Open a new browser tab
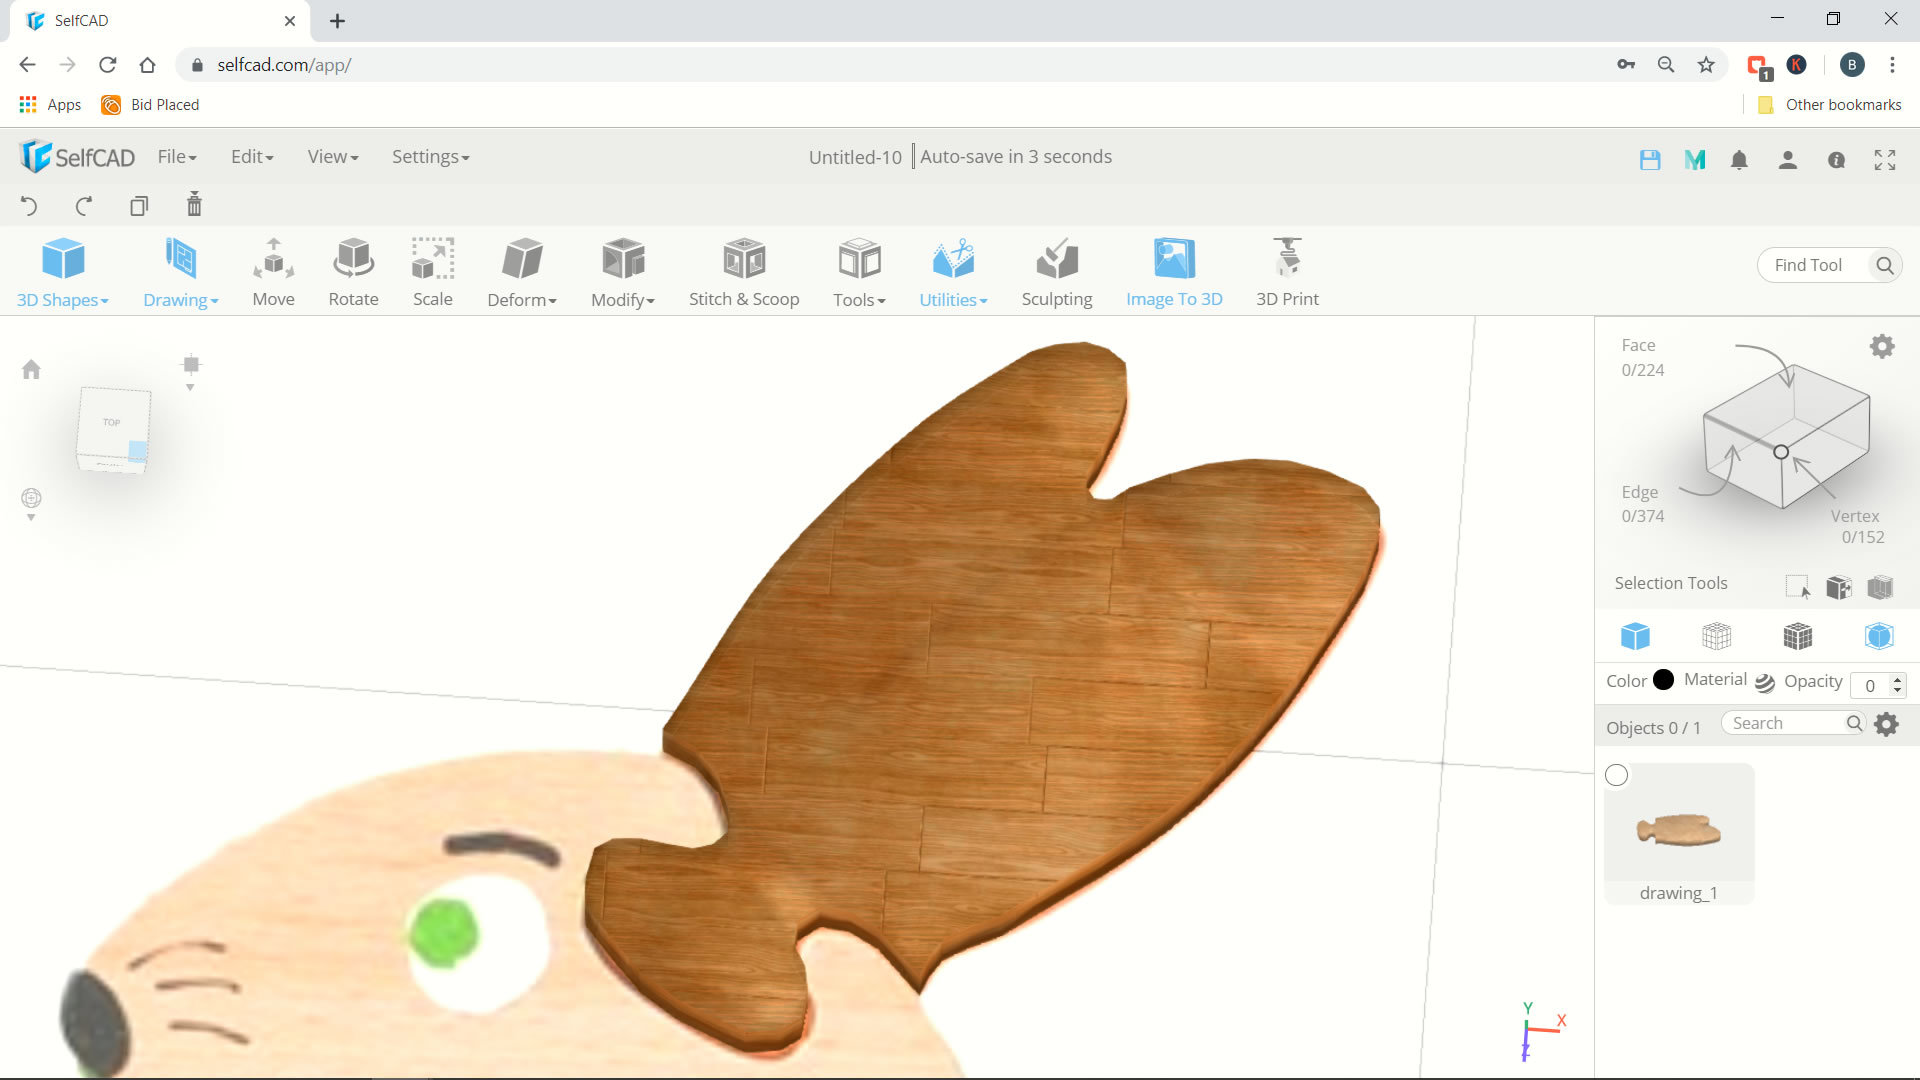 click(x=337, y=21)
